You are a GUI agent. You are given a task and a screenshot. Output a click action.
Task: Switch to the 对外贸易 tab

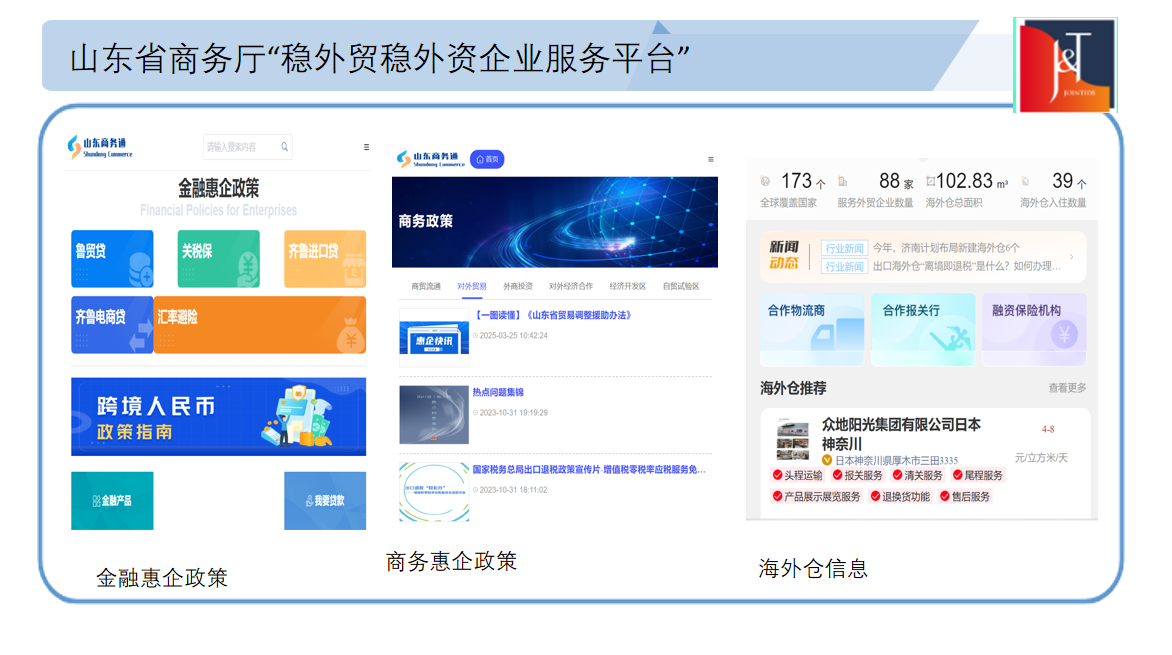tap(472, 286)
